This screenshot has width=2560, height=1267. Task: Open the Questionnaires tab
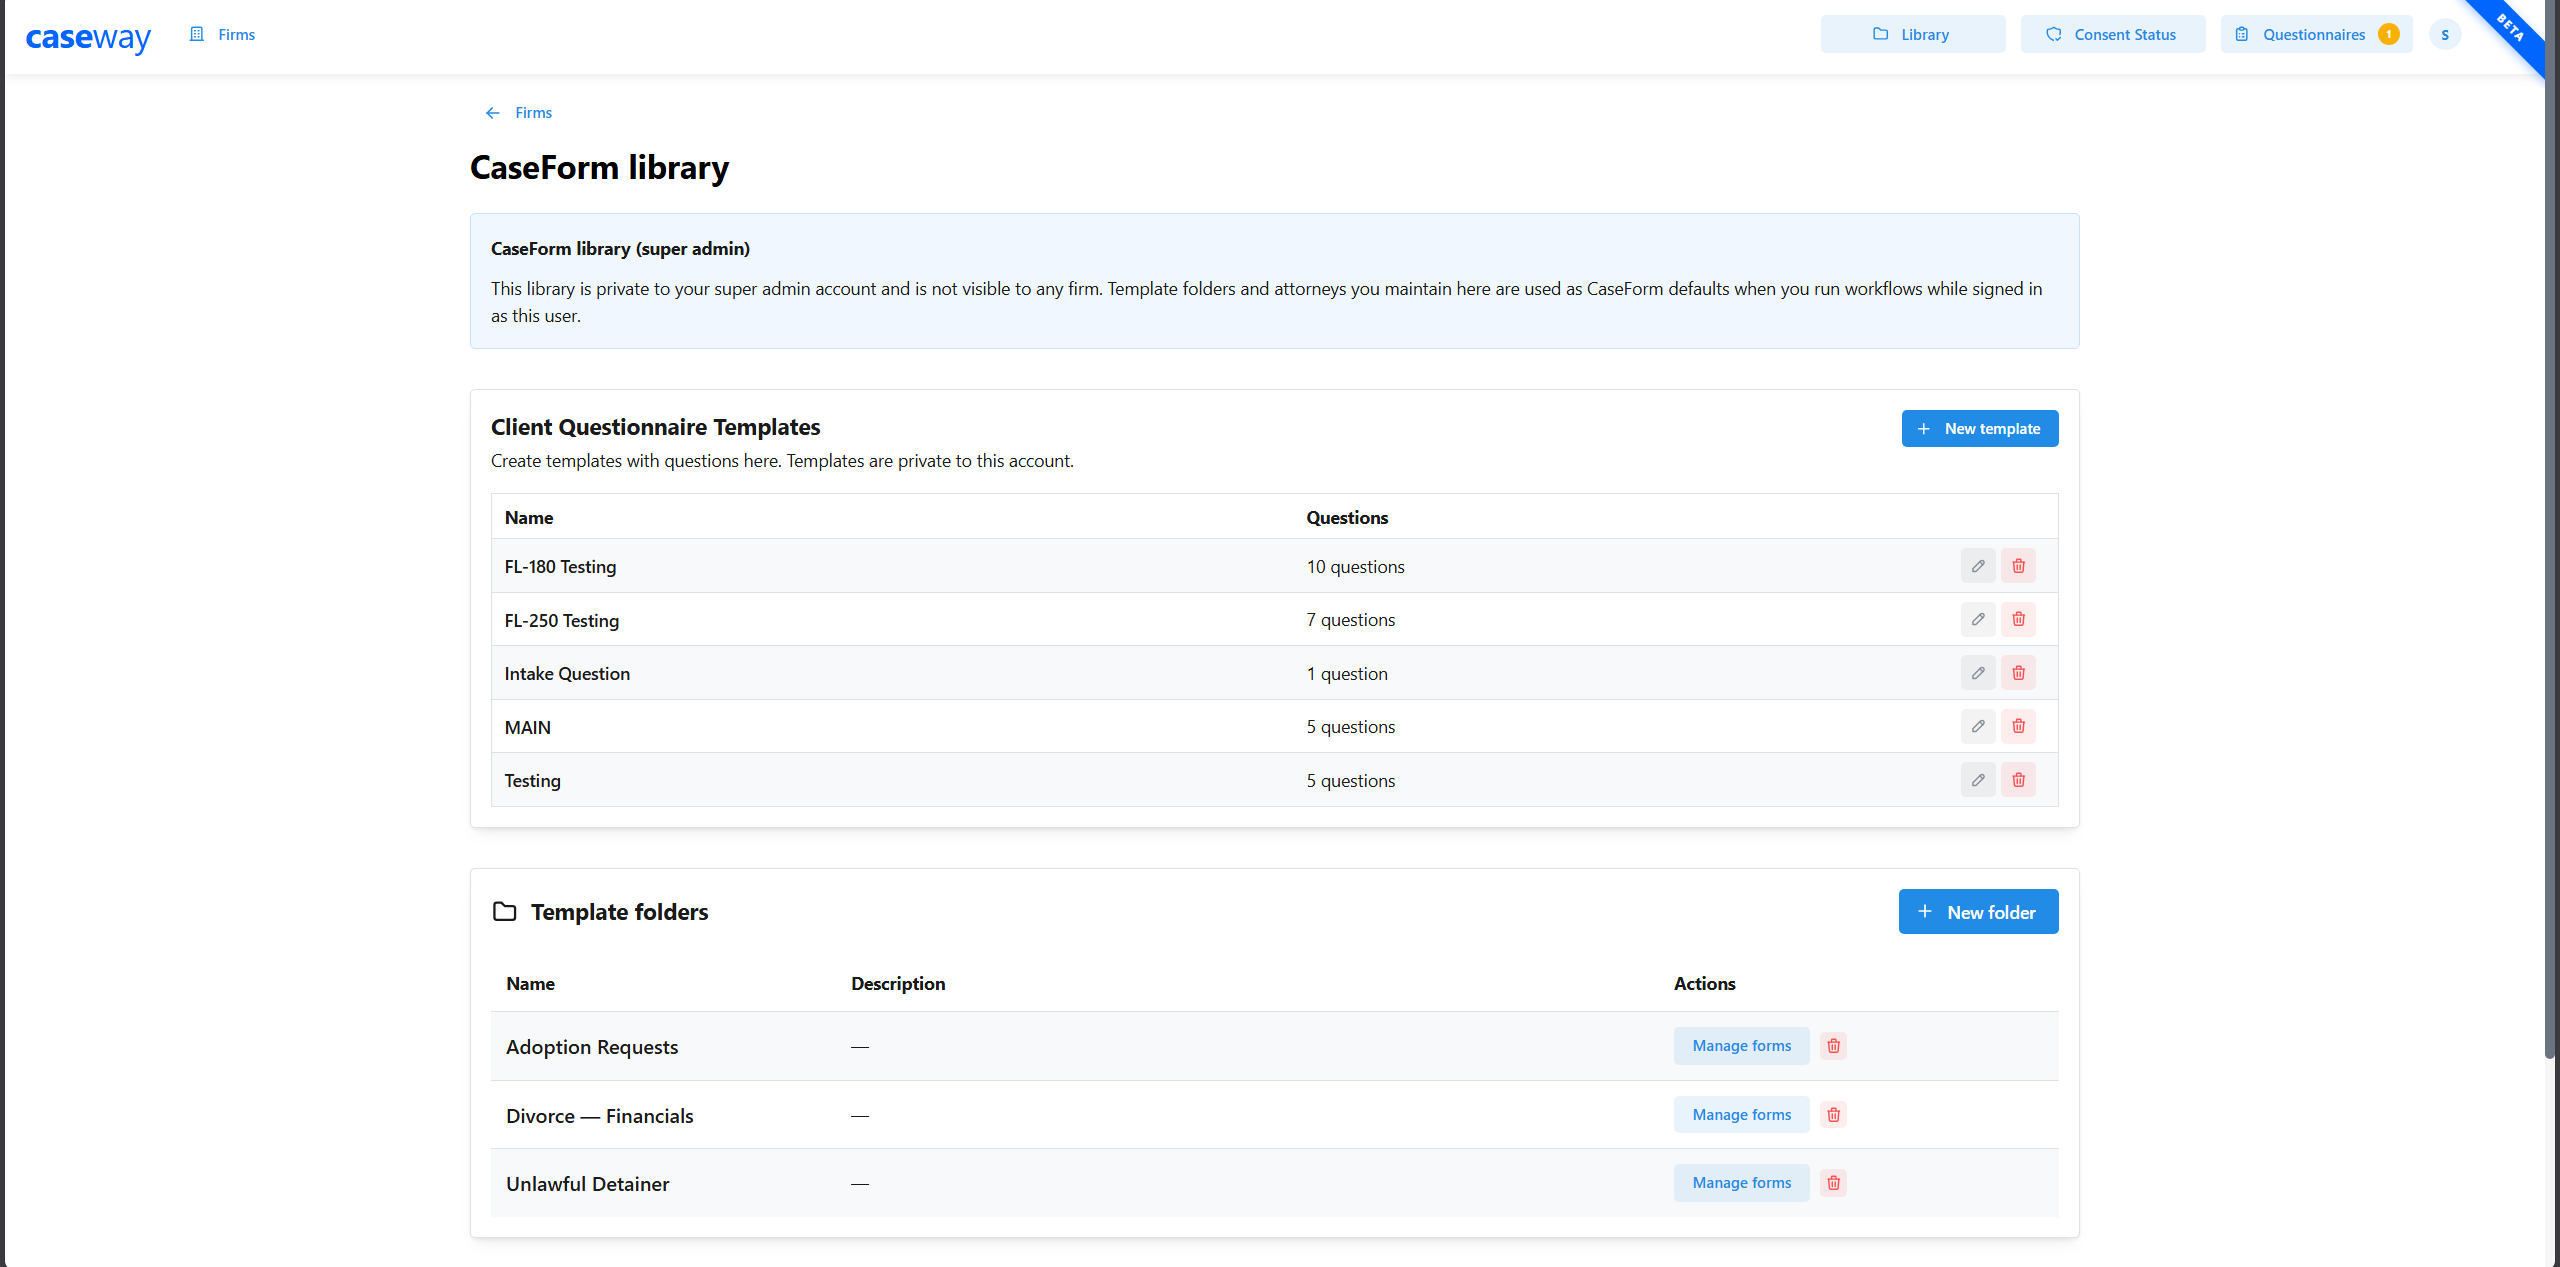click(x=2316, y=34)
